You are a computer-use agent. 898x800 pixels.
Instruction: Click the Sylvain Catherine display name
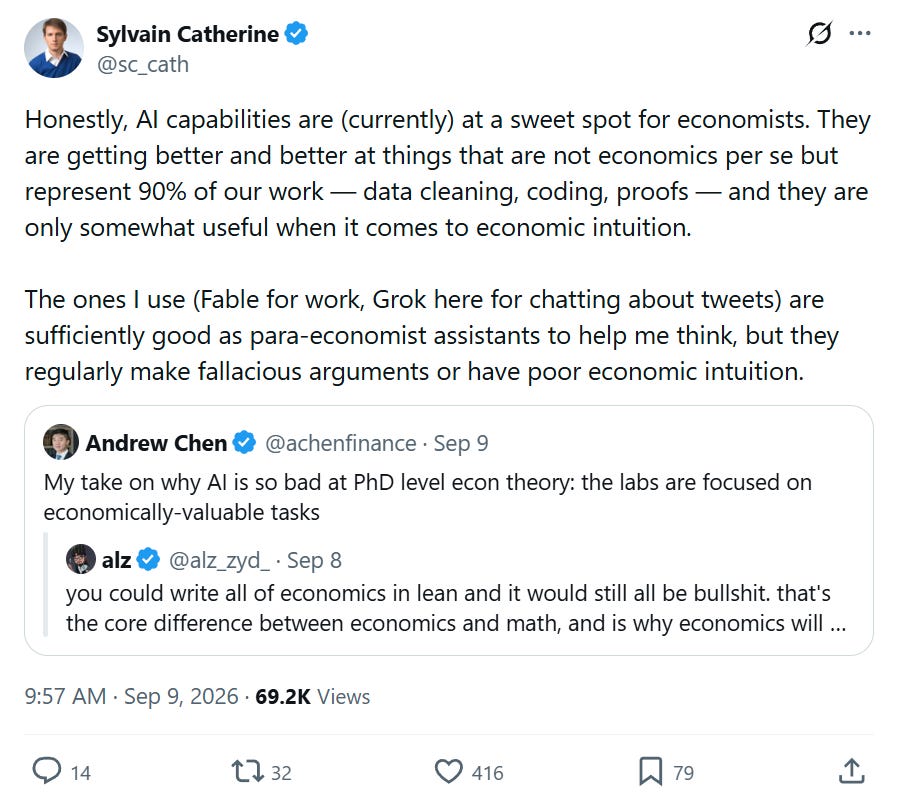pos(187,34)
